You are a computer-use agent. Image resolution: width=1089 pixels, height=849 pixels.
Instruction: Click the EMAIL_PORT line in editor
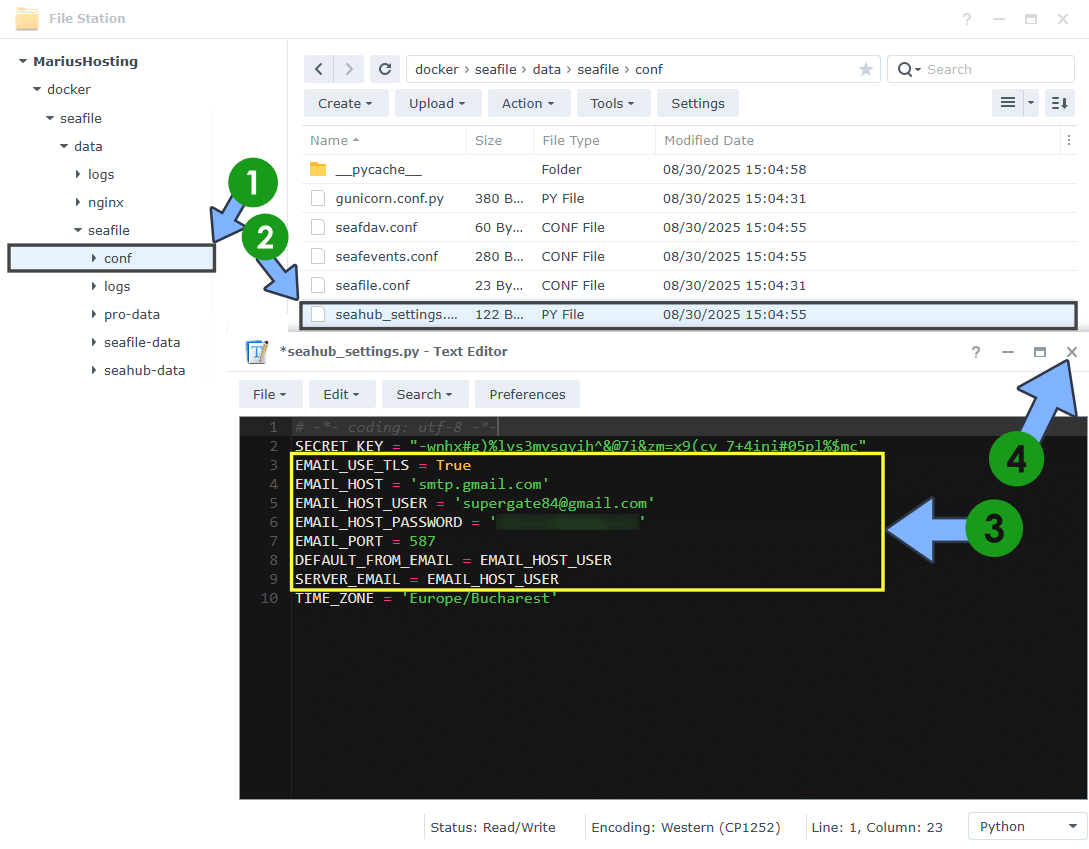click(x=365, y=541)
